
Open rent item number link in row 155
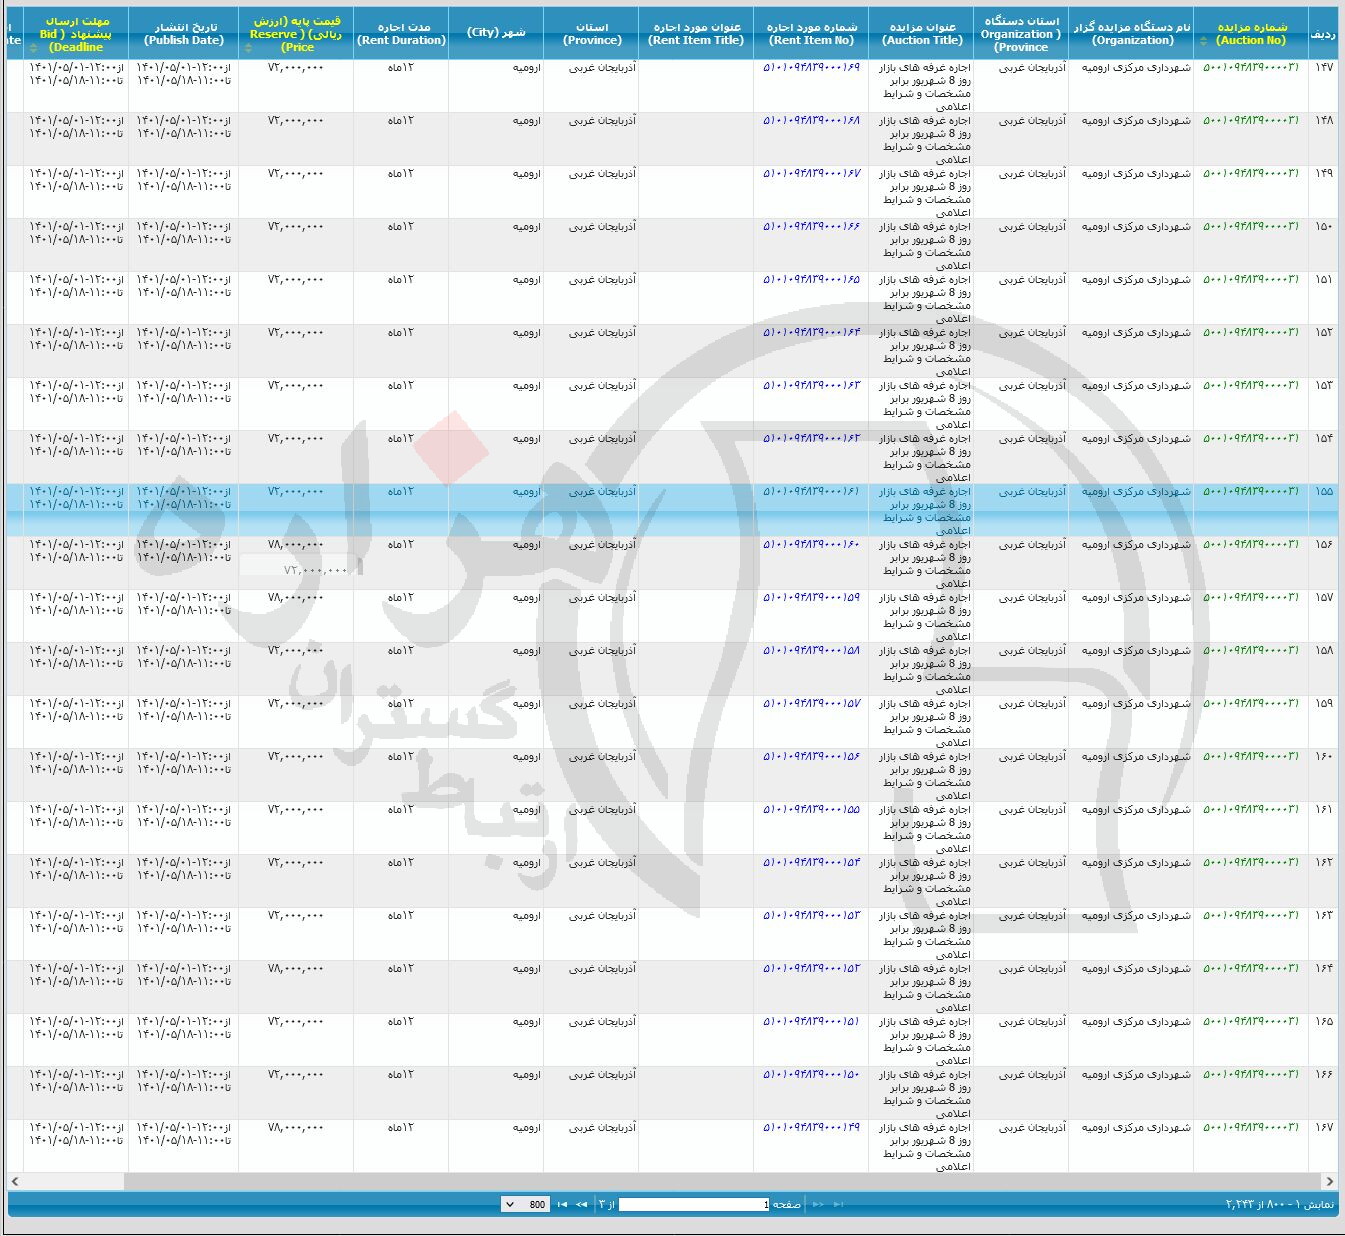[811, 491]
